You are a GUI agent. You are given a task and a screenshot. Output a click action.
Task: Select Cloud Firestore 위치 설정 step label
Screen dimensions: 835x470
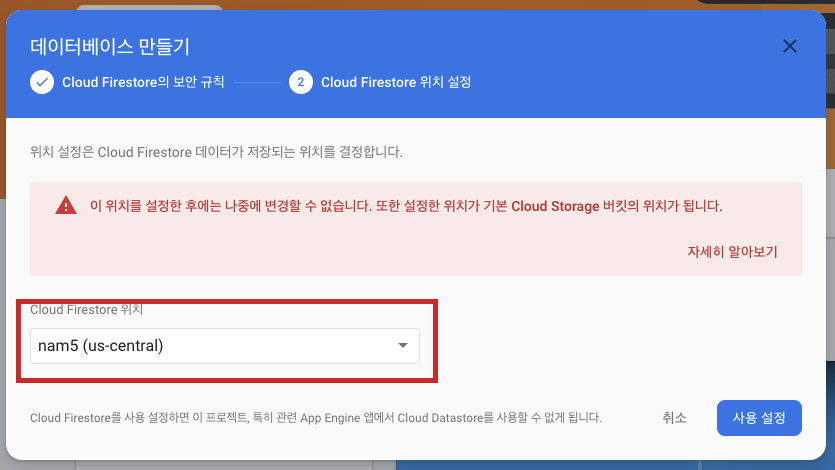[x=396, y=83]
